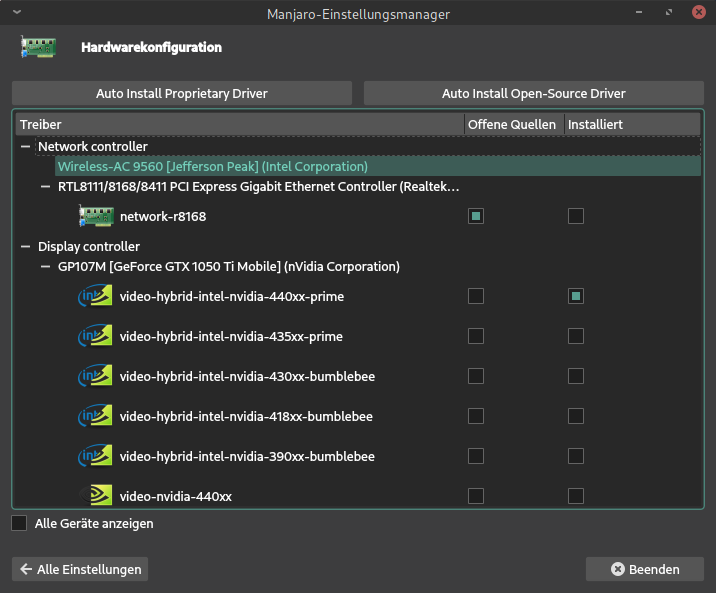Click the Beenden button
716x593 pixels.
[645, 569]
